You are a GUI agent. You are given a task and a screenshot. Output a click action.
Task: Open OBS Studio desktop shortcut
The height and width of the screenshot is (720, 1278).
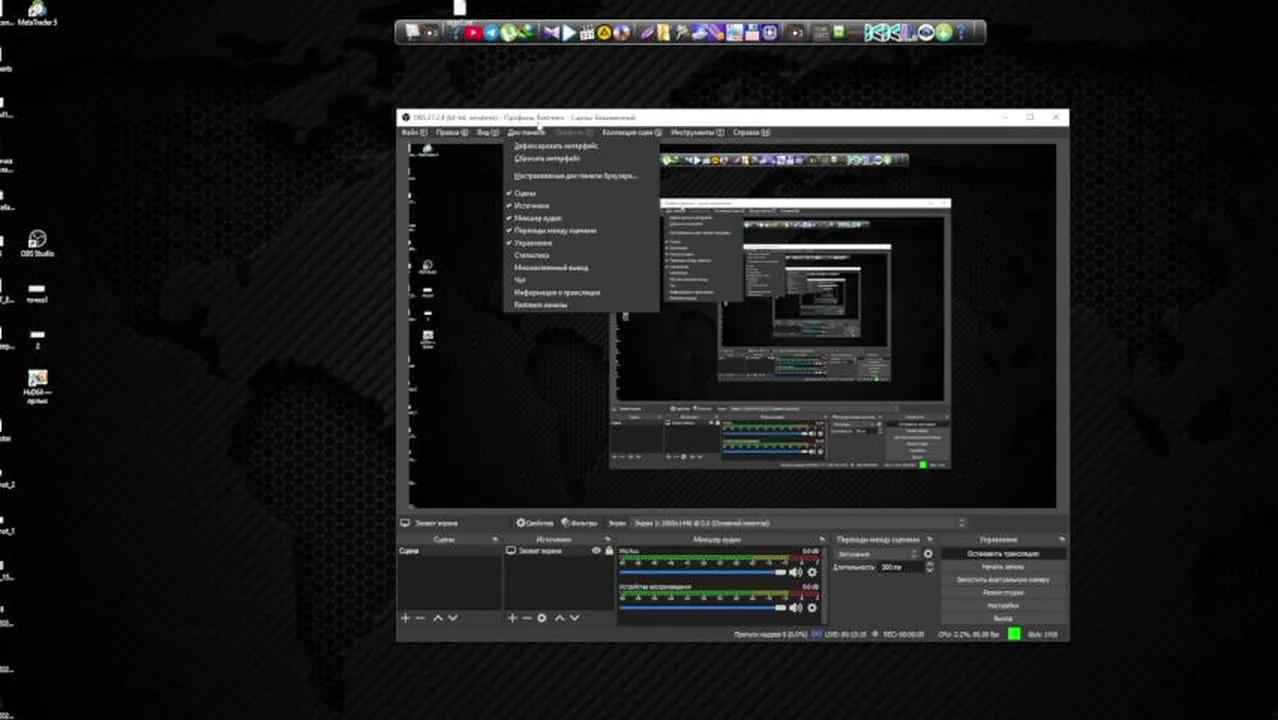(x=37, y=243)
